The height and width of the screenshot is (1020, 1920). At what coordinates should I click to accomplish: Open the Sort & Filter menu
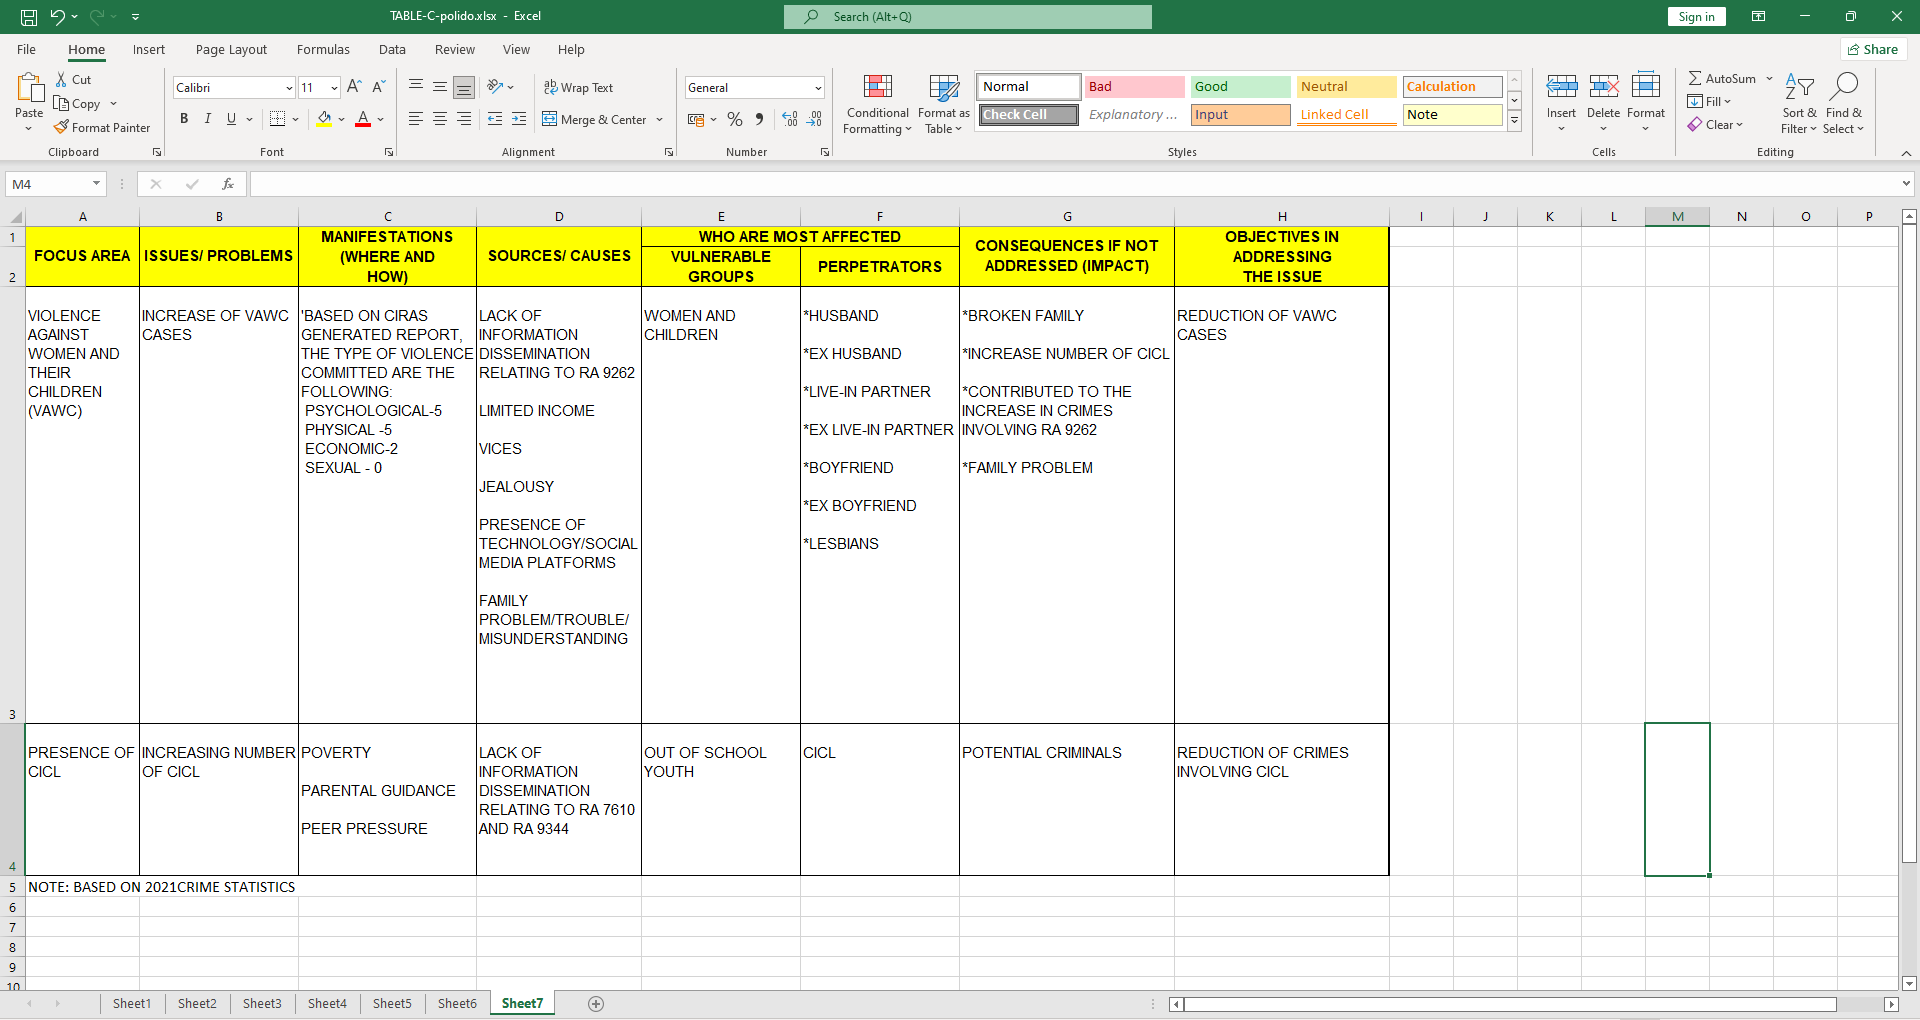(x=1799, y=104)
